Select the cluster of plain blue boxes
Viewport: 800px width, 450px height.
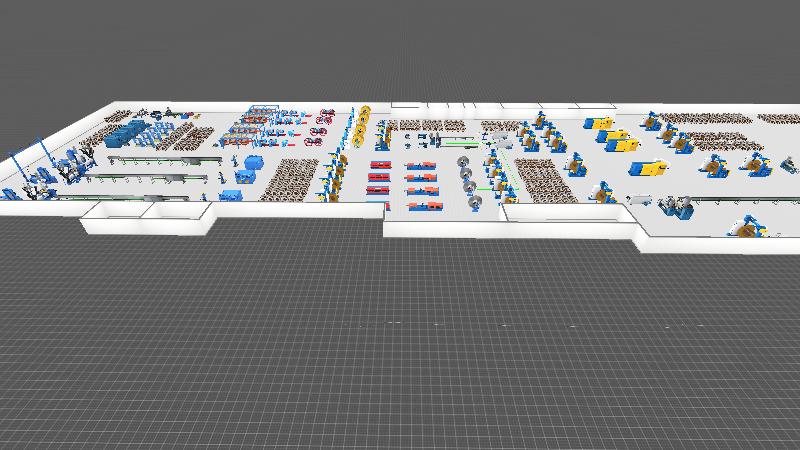126,133
